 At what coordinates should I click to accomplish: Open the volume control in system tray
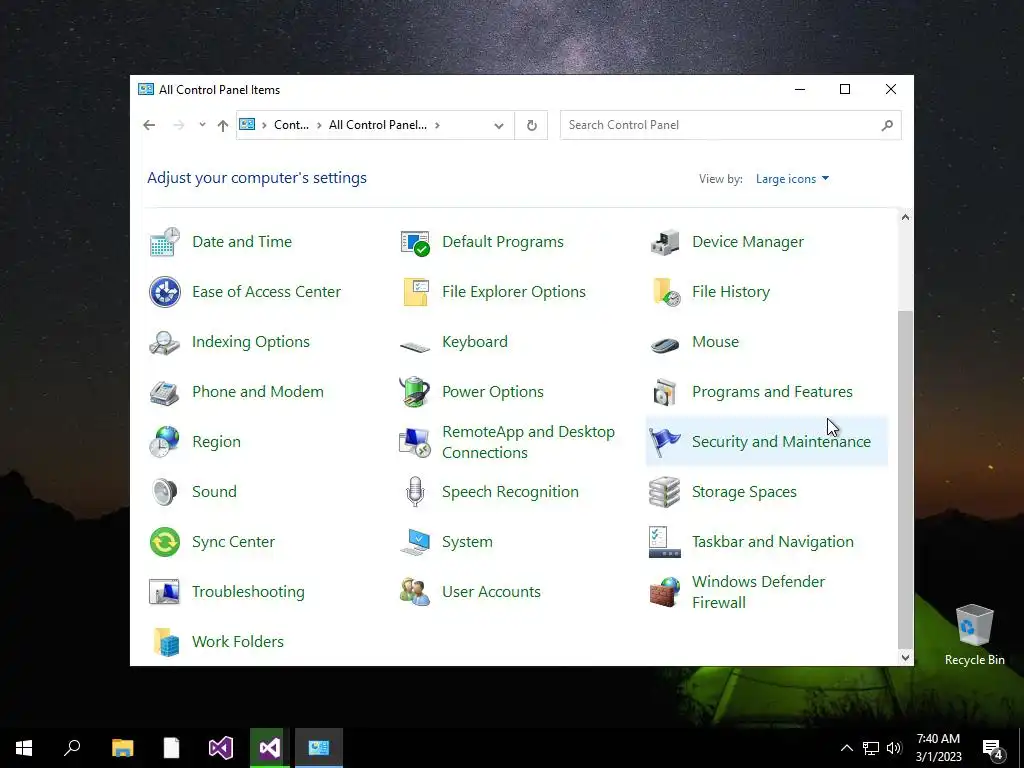point(895,748)
